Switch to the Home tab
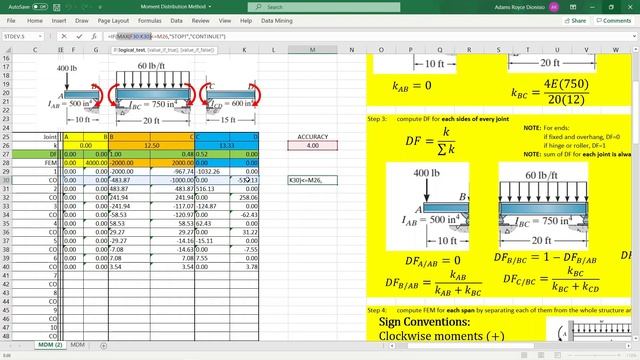This screenshot has height=360, width=640. click(35, 20)
